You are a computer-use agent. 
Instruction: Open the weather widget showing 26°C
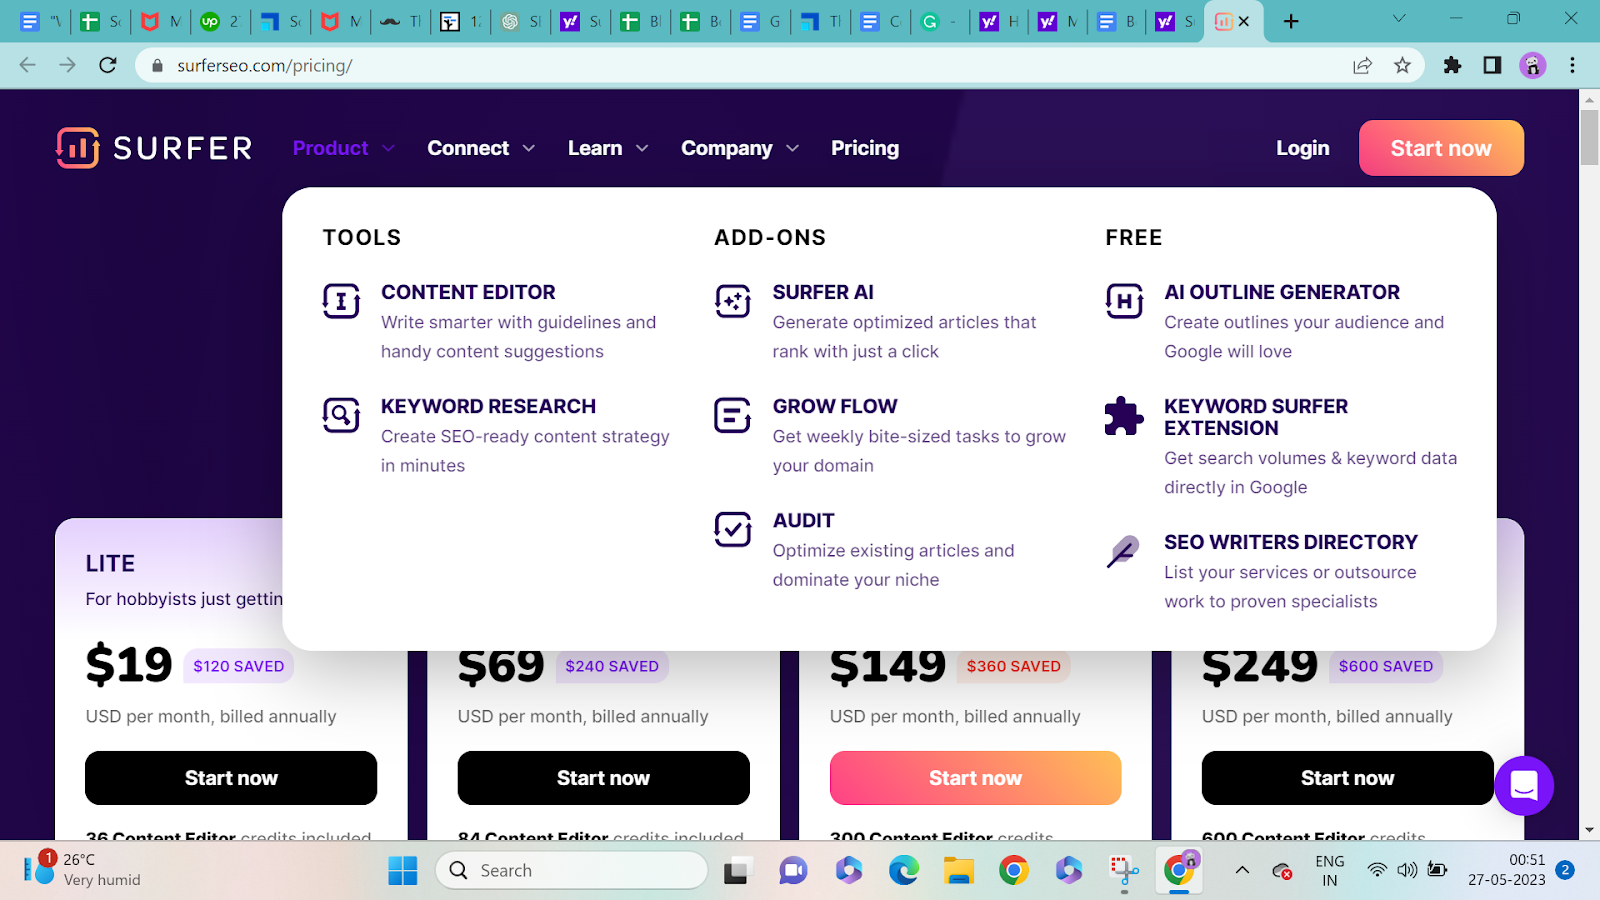coord(83,869)
